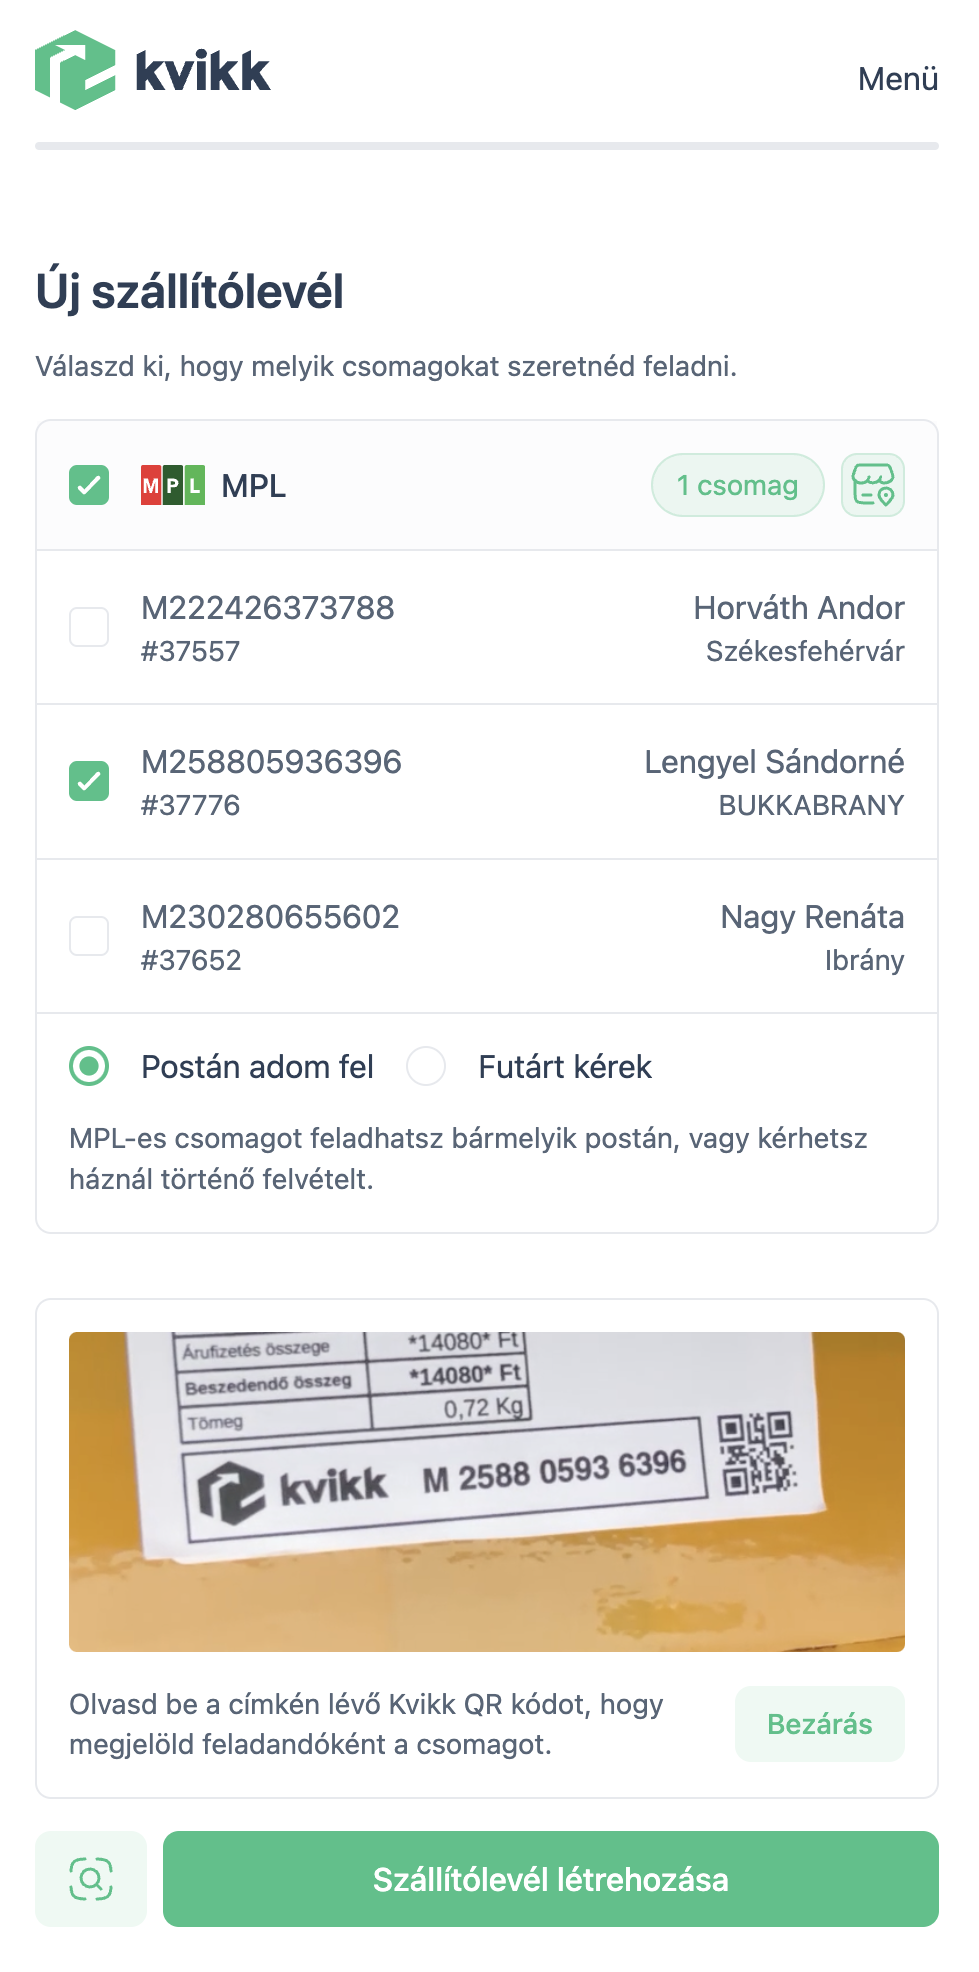Uncheck the MPL select-all checkbox
Image resolution: width=979 pixels, height=1972 pixels.
89,486
